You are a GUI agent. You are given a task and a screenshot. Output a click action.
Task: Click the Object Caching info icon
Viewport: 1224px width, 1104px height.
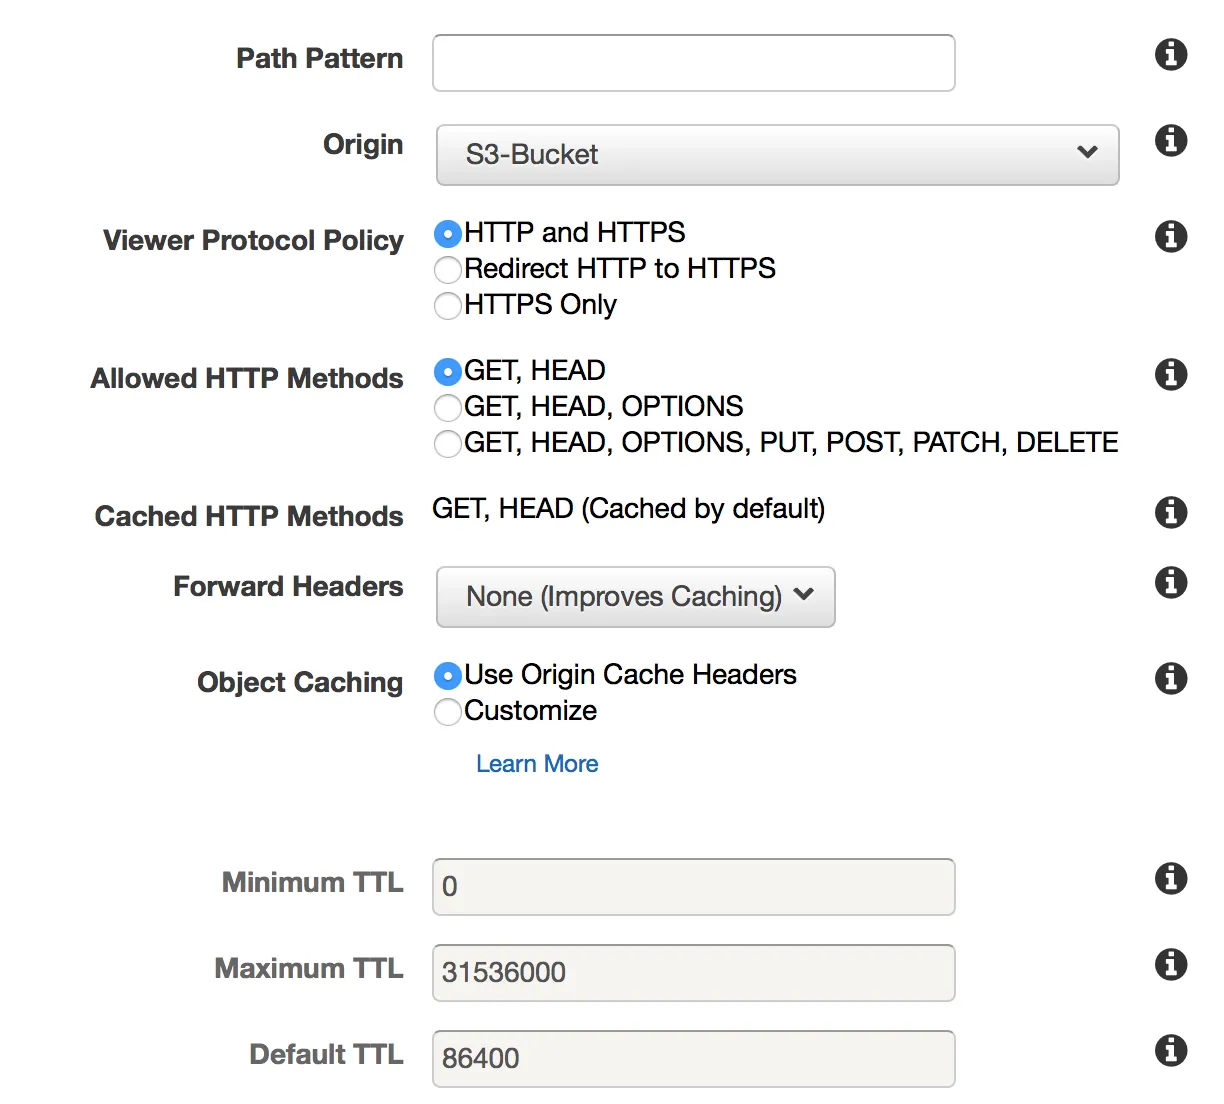click(1170, 678)
